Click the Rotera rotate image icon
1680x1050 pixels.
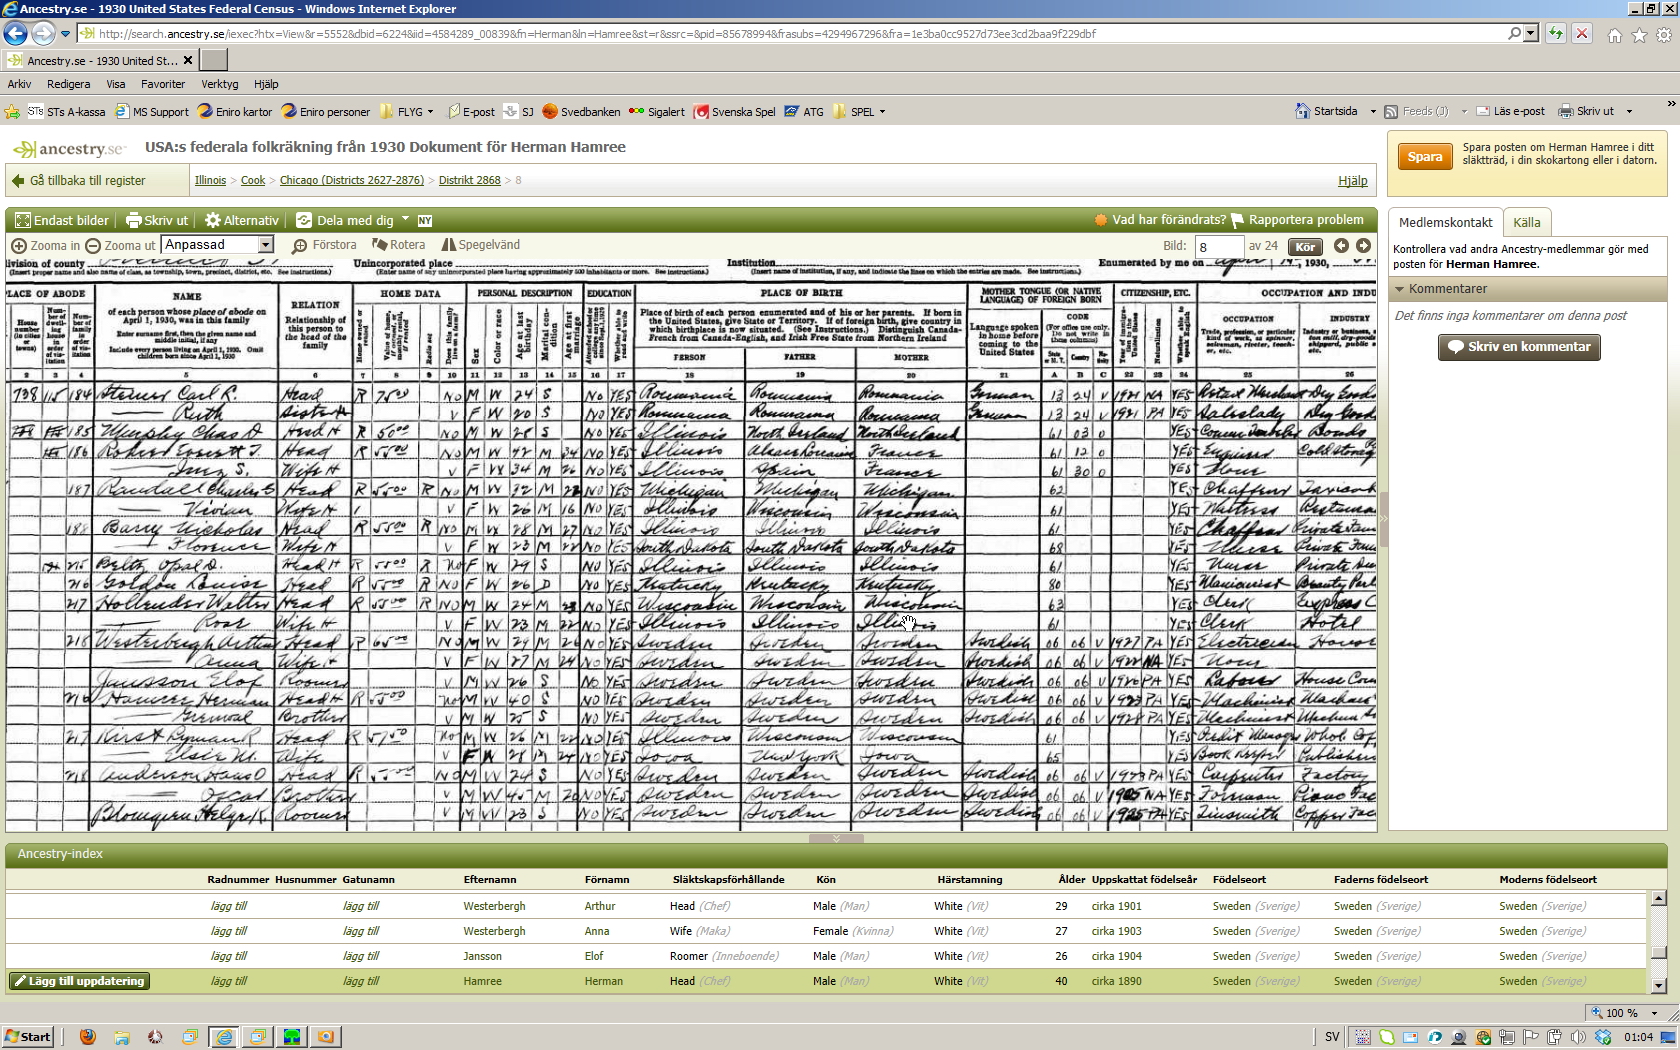380,245
